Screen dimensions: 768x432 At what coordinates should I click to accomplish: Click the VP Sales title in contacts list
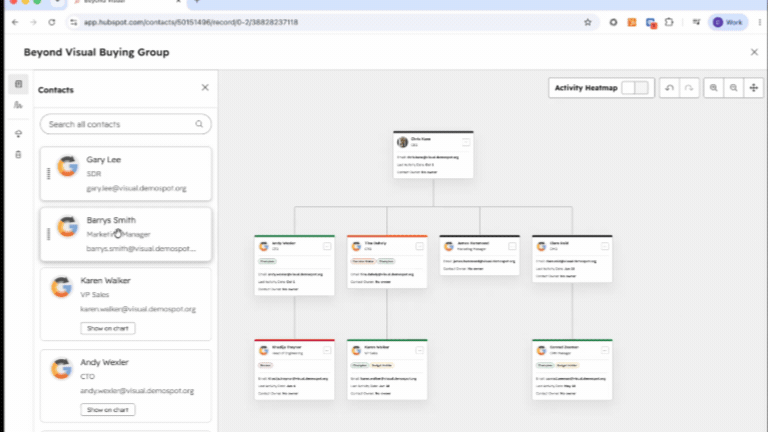coord(95,295)
